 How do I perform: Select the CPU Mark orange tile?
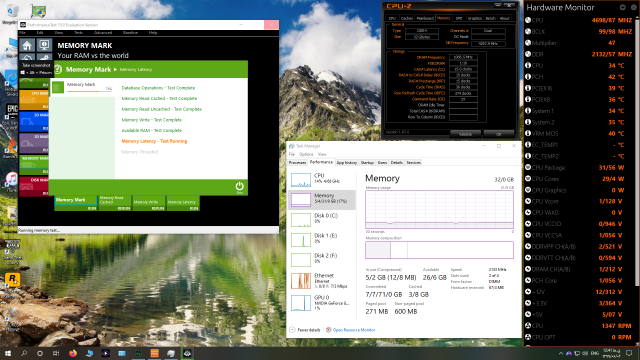pyautogui.click(x=34, y=100)
